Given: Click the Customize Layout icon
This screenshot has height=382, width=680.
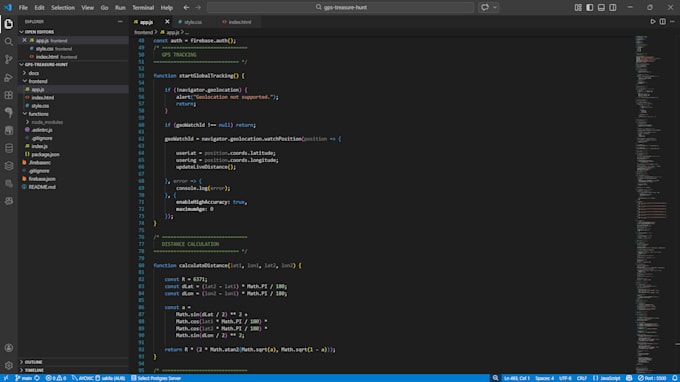Looking at the screenshot, I should tap(578, 7).
